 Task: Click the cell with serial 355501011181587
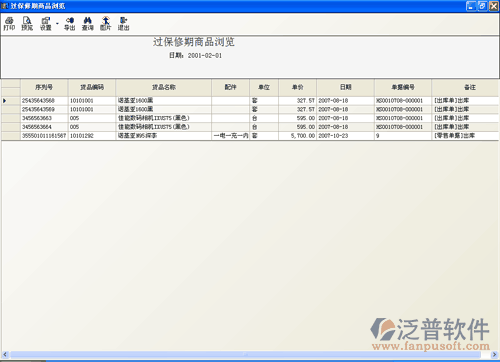44,136
